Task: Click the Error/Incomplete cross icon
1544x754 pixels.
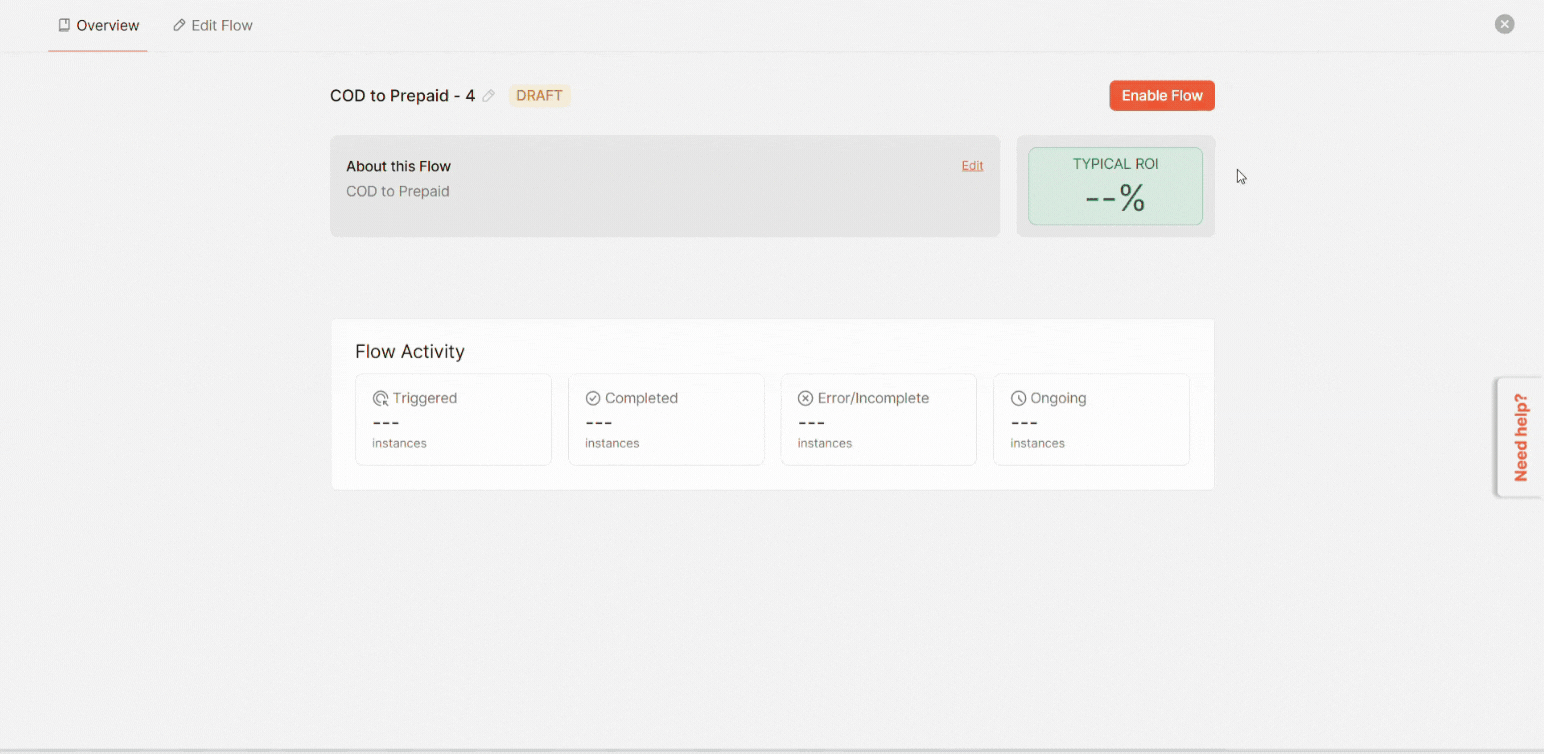Action: click(x=805, y=398)
